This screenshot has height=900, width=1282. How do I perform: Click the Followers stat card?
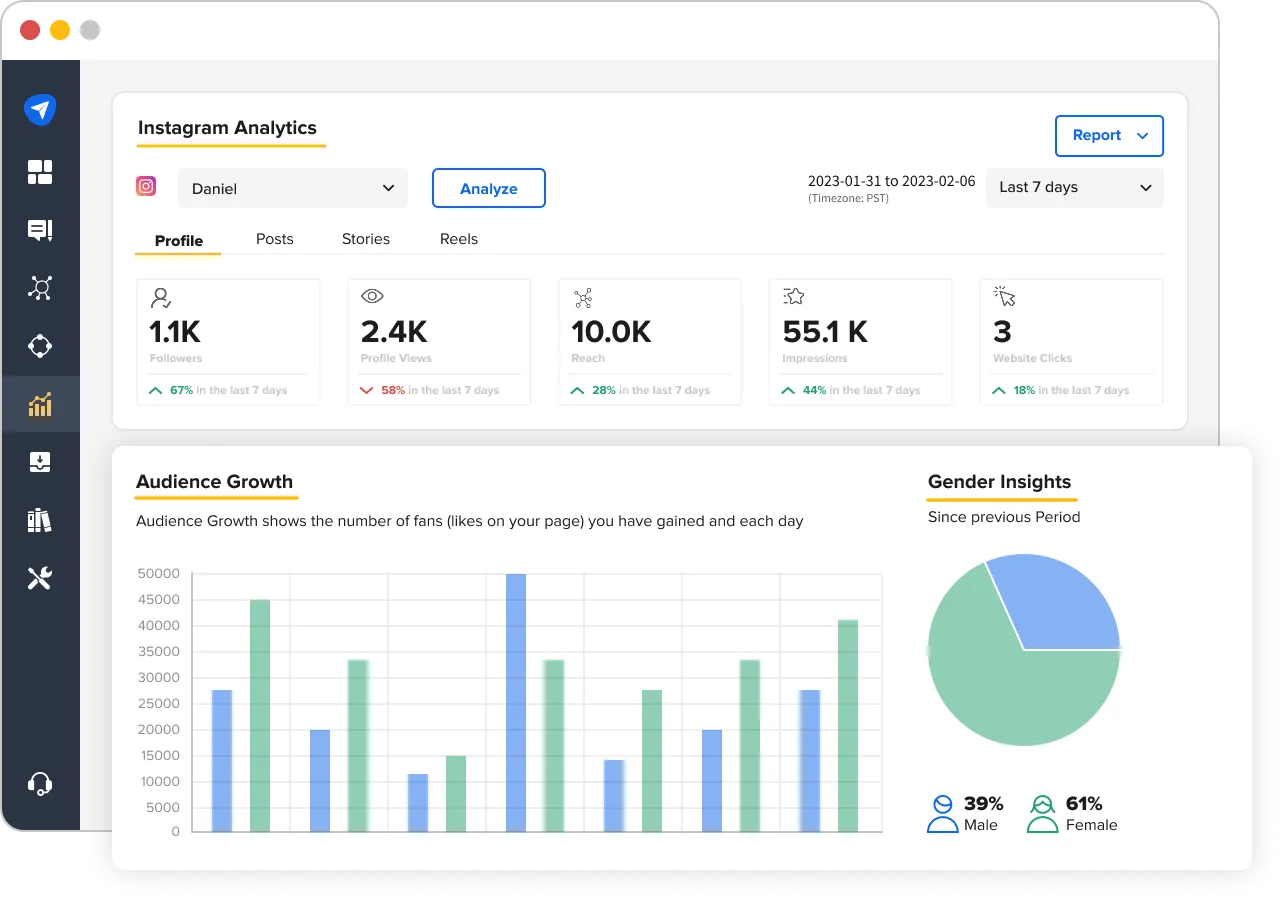[x=228, y=341]
